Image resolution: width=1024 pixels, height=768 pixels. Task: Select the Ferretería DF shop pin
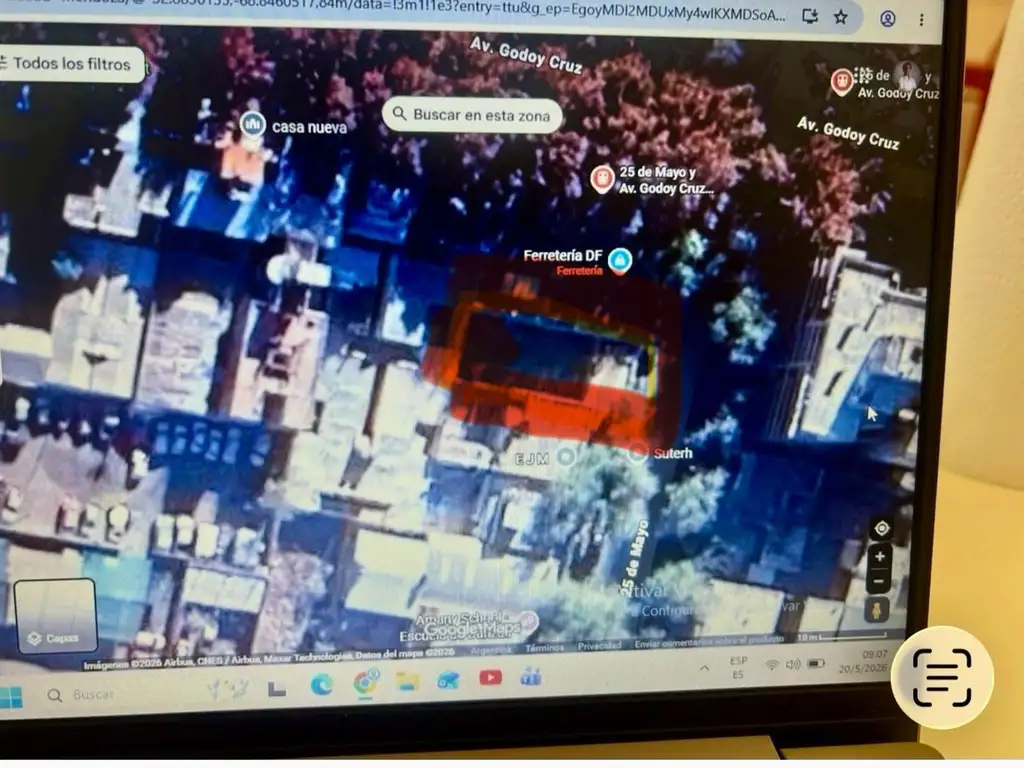point(620,261)
